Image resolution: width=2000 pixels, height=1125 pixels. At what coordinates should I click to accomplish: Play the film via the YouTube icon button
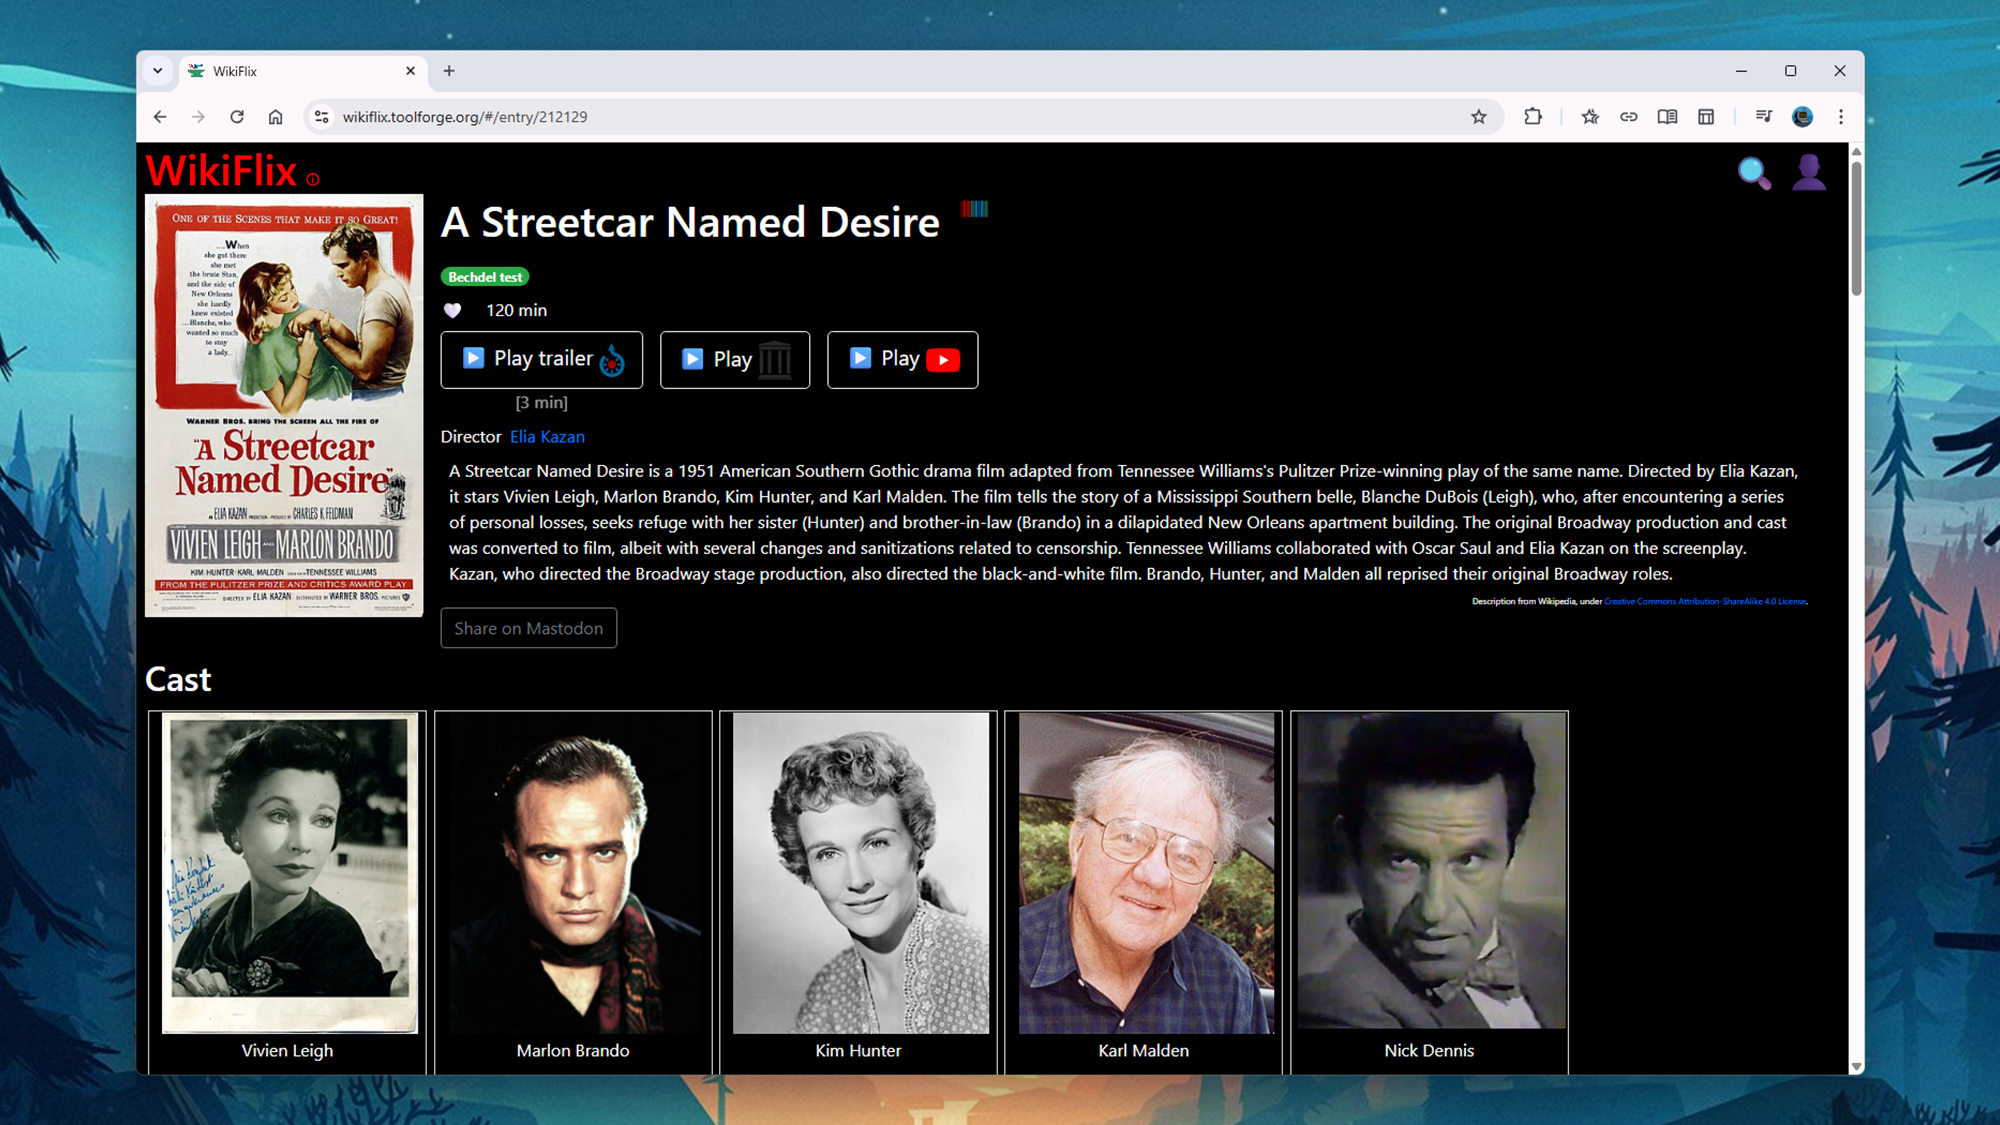point(901,360)
